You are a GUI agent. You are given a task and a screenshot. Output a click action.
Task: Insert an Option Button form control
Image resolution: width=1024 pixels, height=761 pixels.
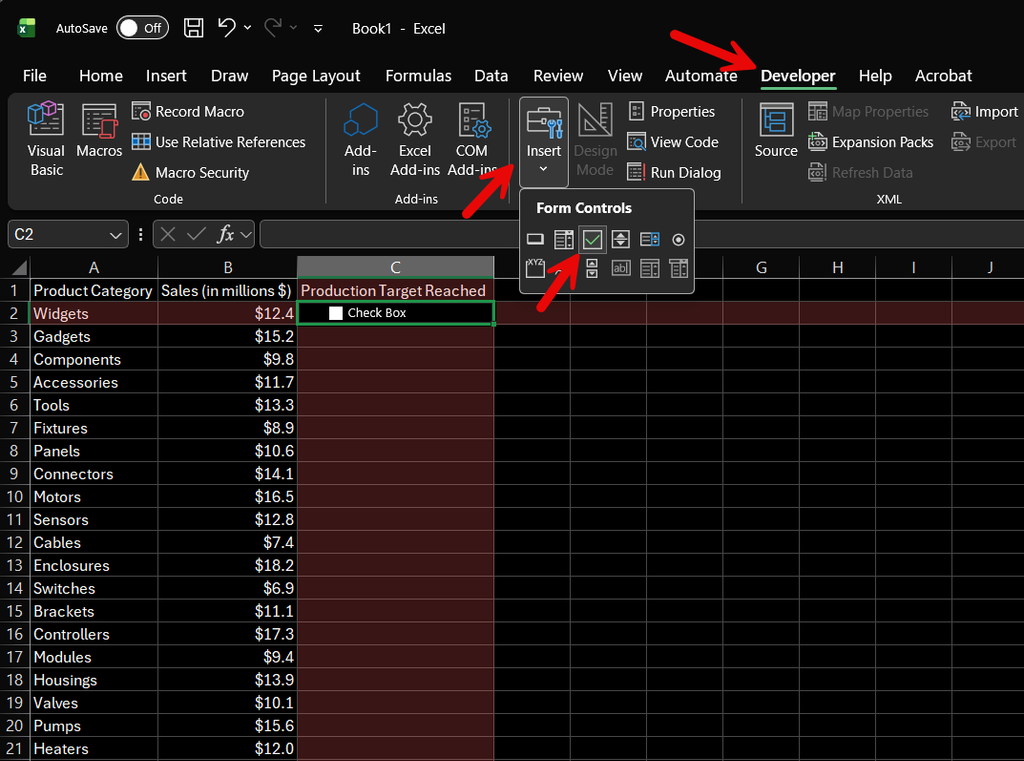point(679,240)
